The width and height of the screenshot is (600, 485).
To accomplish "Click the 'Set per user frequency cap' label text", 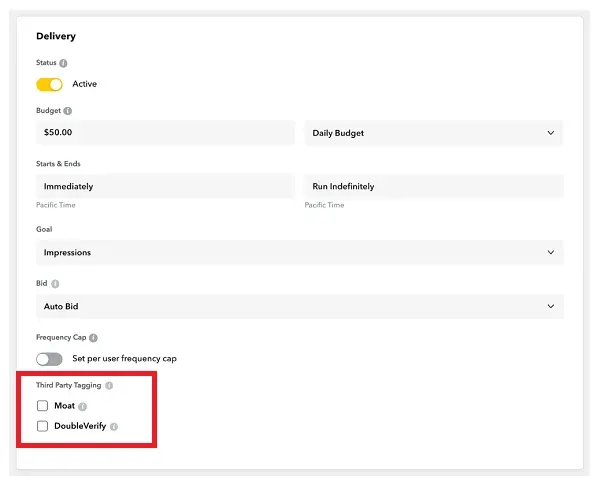I will click(x=124, y=358).
